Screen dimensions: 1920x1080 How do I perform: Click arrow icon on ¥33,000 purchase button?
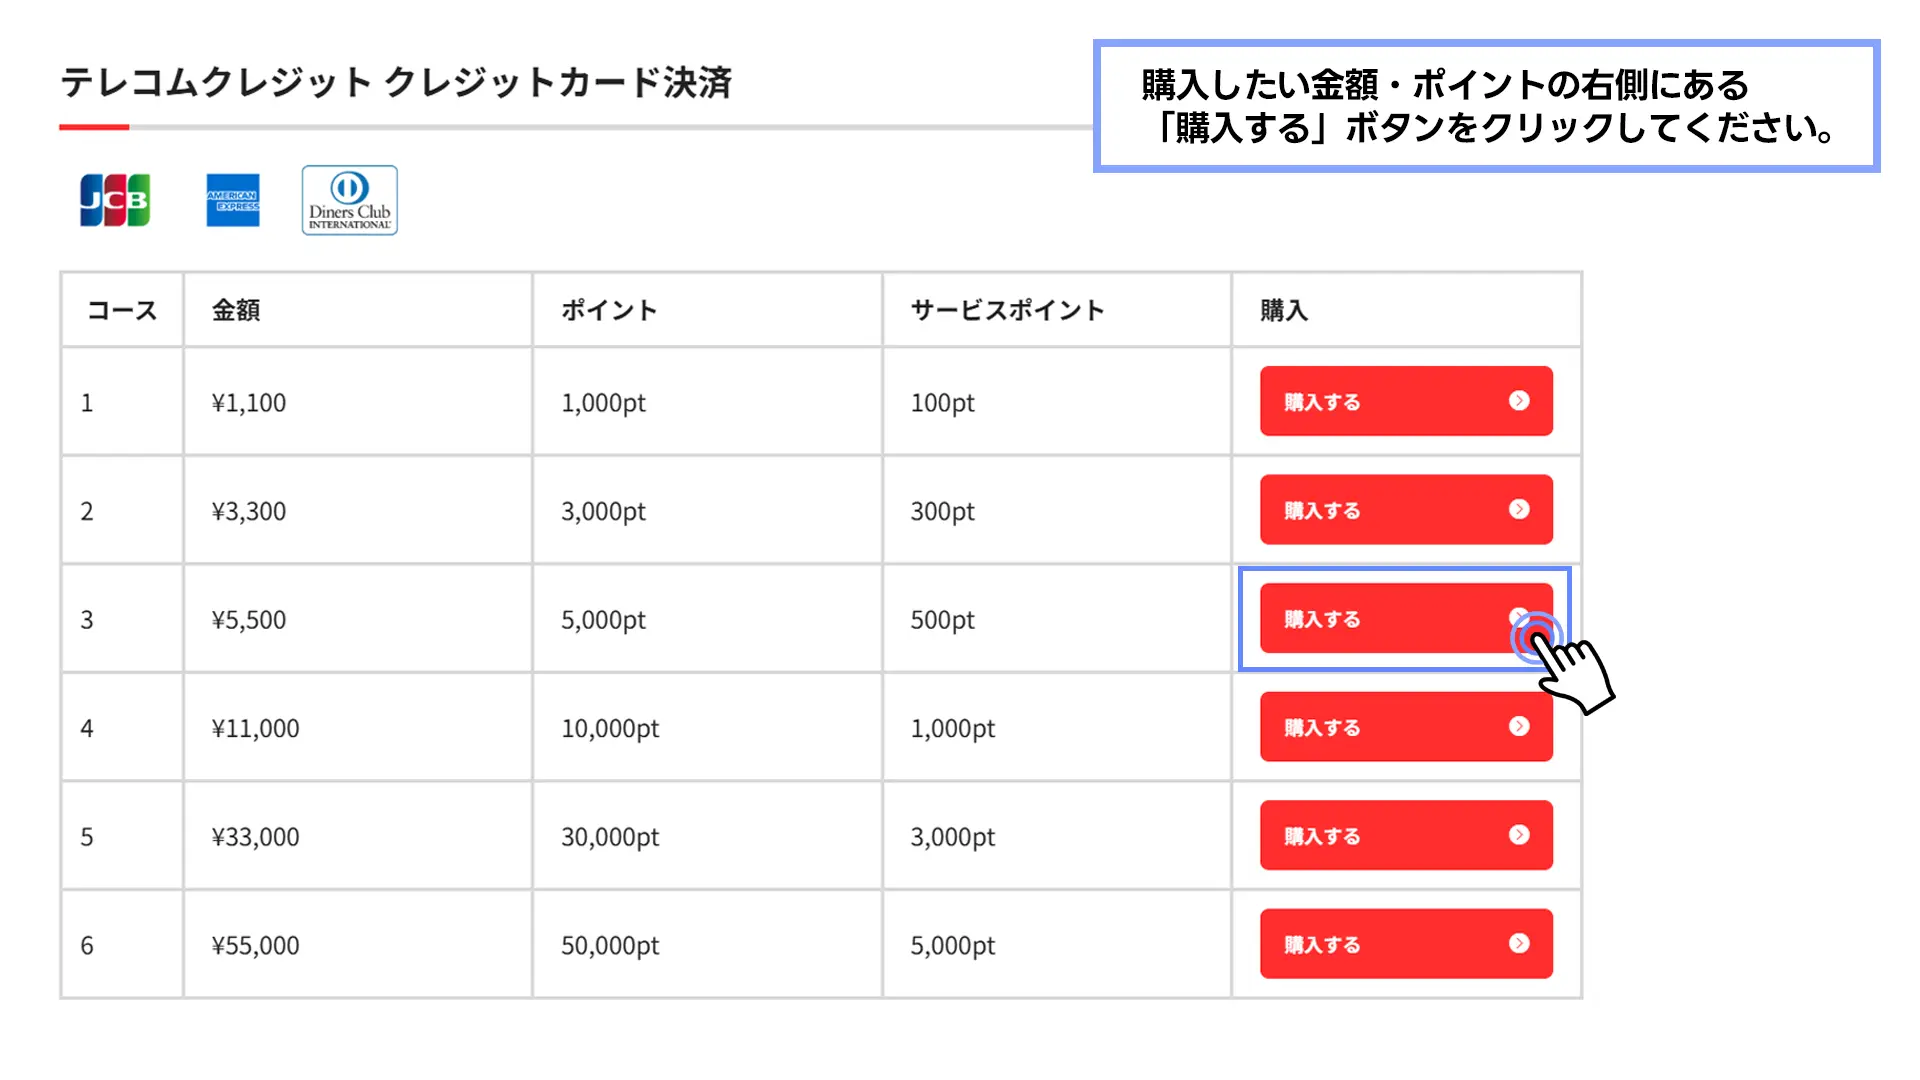1519,835
